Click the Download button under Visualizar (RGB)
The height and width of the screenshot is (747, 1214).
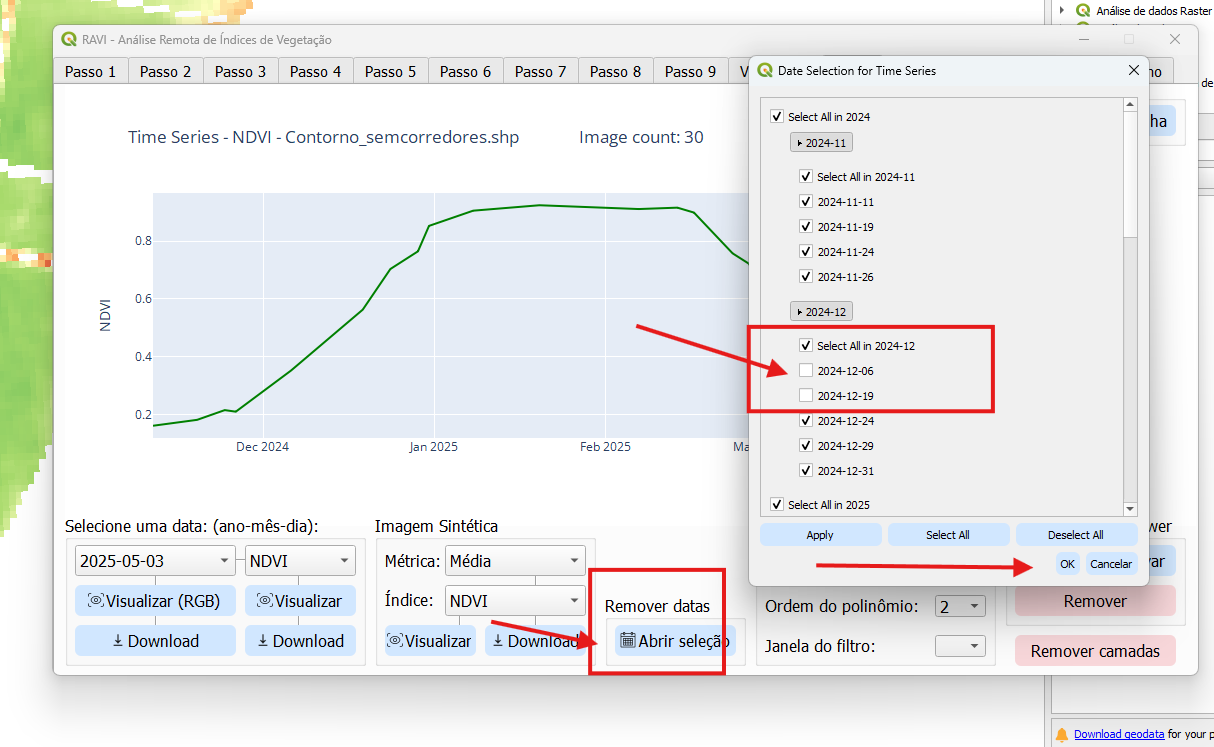[x=155, y=641]
